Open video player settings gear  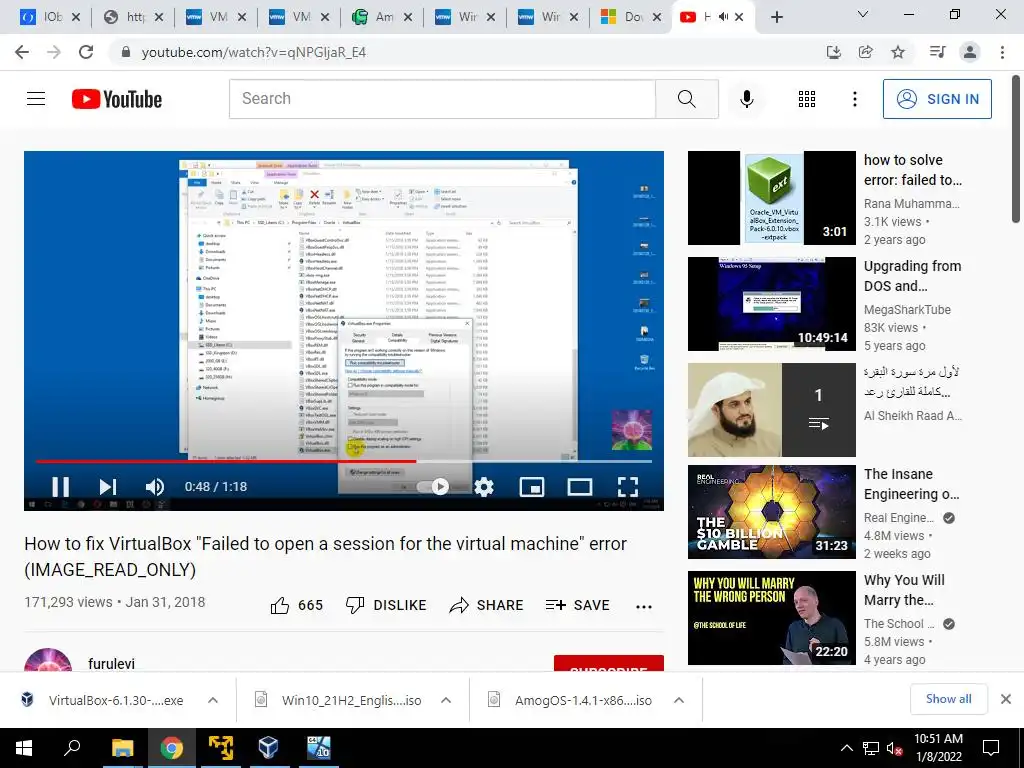coord(484,487)
